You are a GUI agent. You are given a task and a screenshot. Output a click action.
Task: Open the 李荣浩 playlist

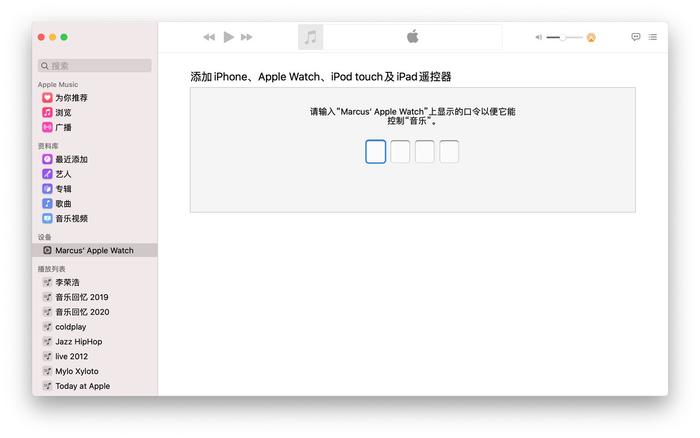[61, 282]
